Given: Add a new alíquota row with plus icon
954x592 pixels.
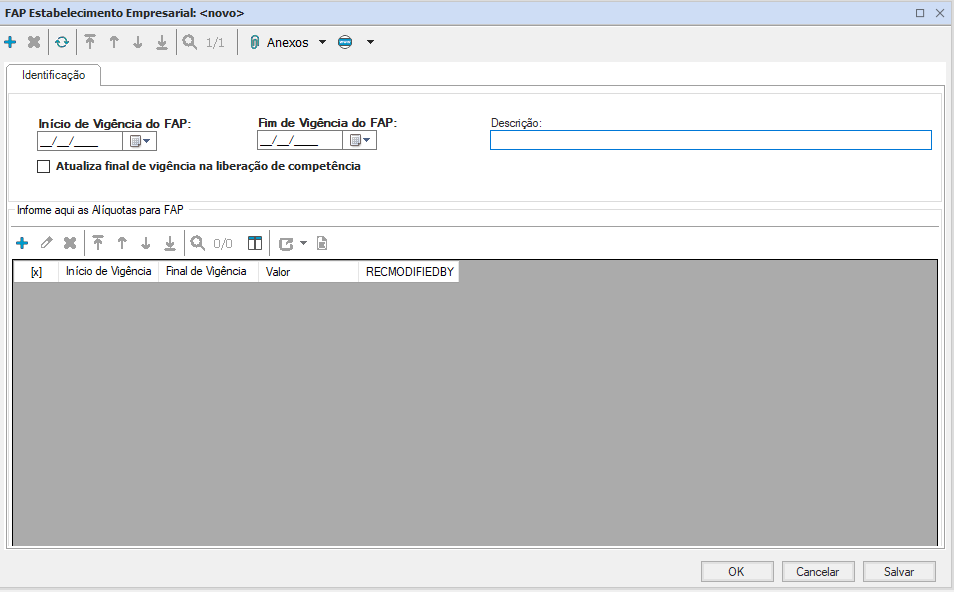Looking at the screenshot, I should 22,243.
